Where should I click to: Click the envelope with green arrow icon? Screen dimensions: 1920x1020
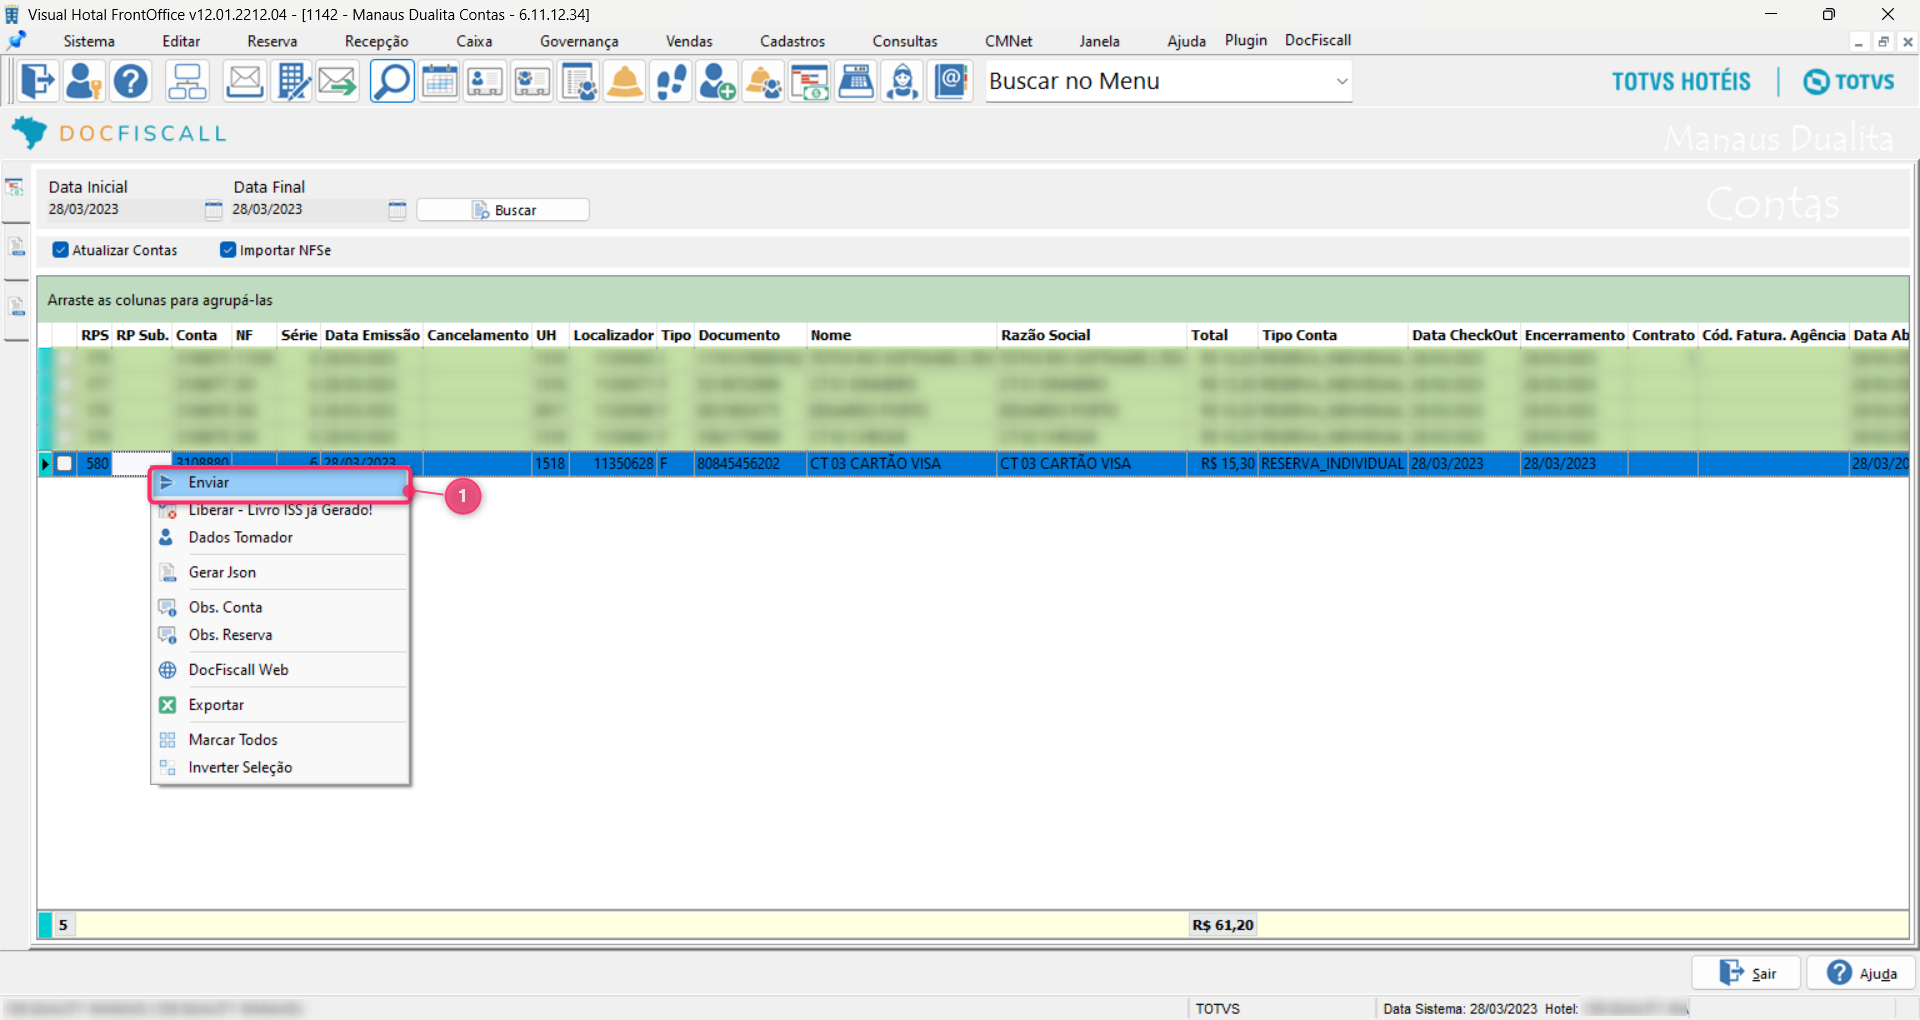tap(338, 81)
